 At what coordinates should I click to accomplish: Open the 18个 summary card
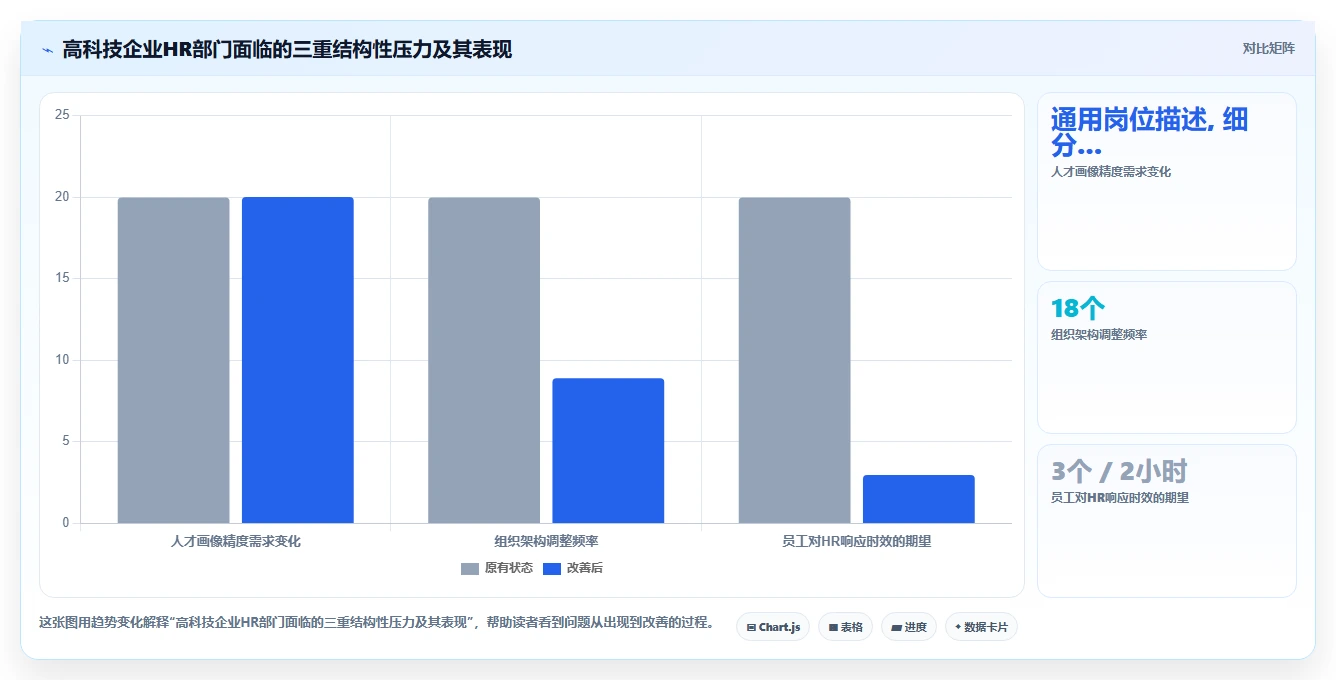[1167, 357]
